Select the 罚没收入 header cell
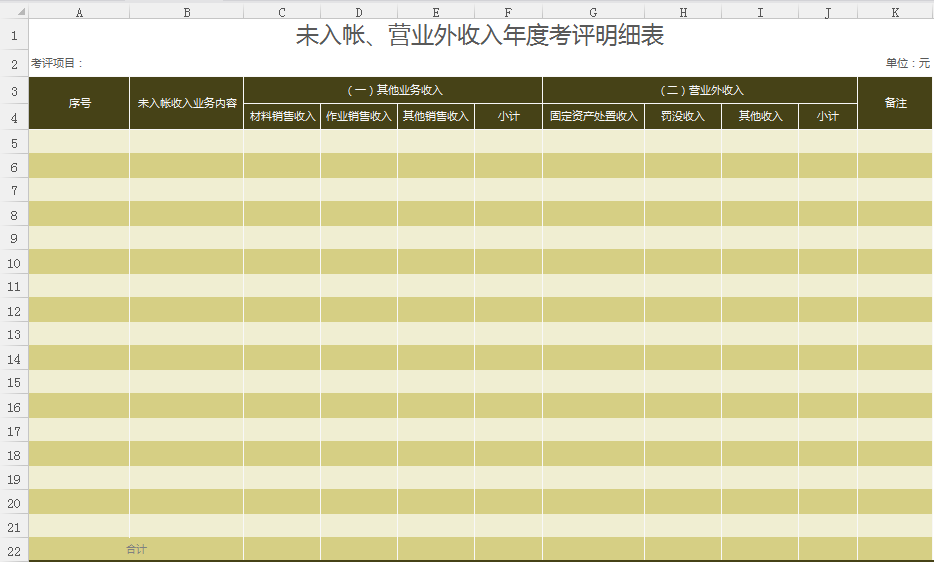This screenshot has height=562, width=934. [x=682, y=117]
